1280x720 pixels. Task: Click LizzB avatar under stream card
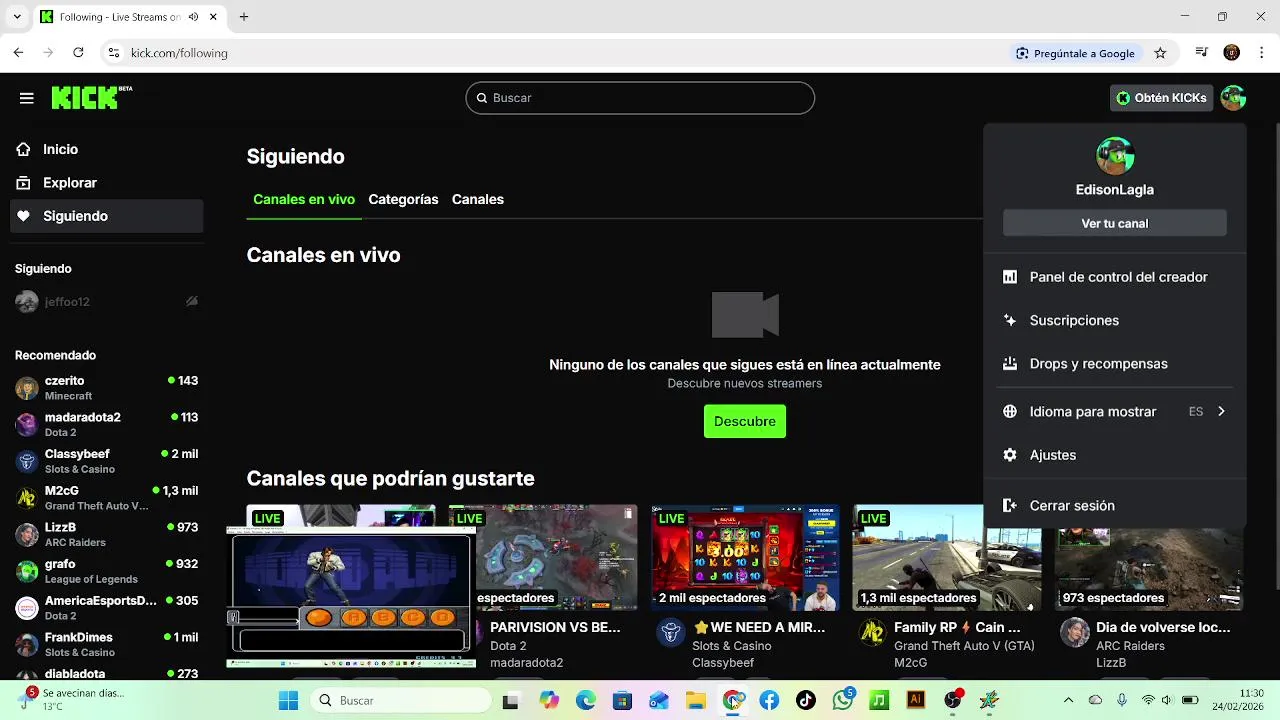[x=1075, y=632]
